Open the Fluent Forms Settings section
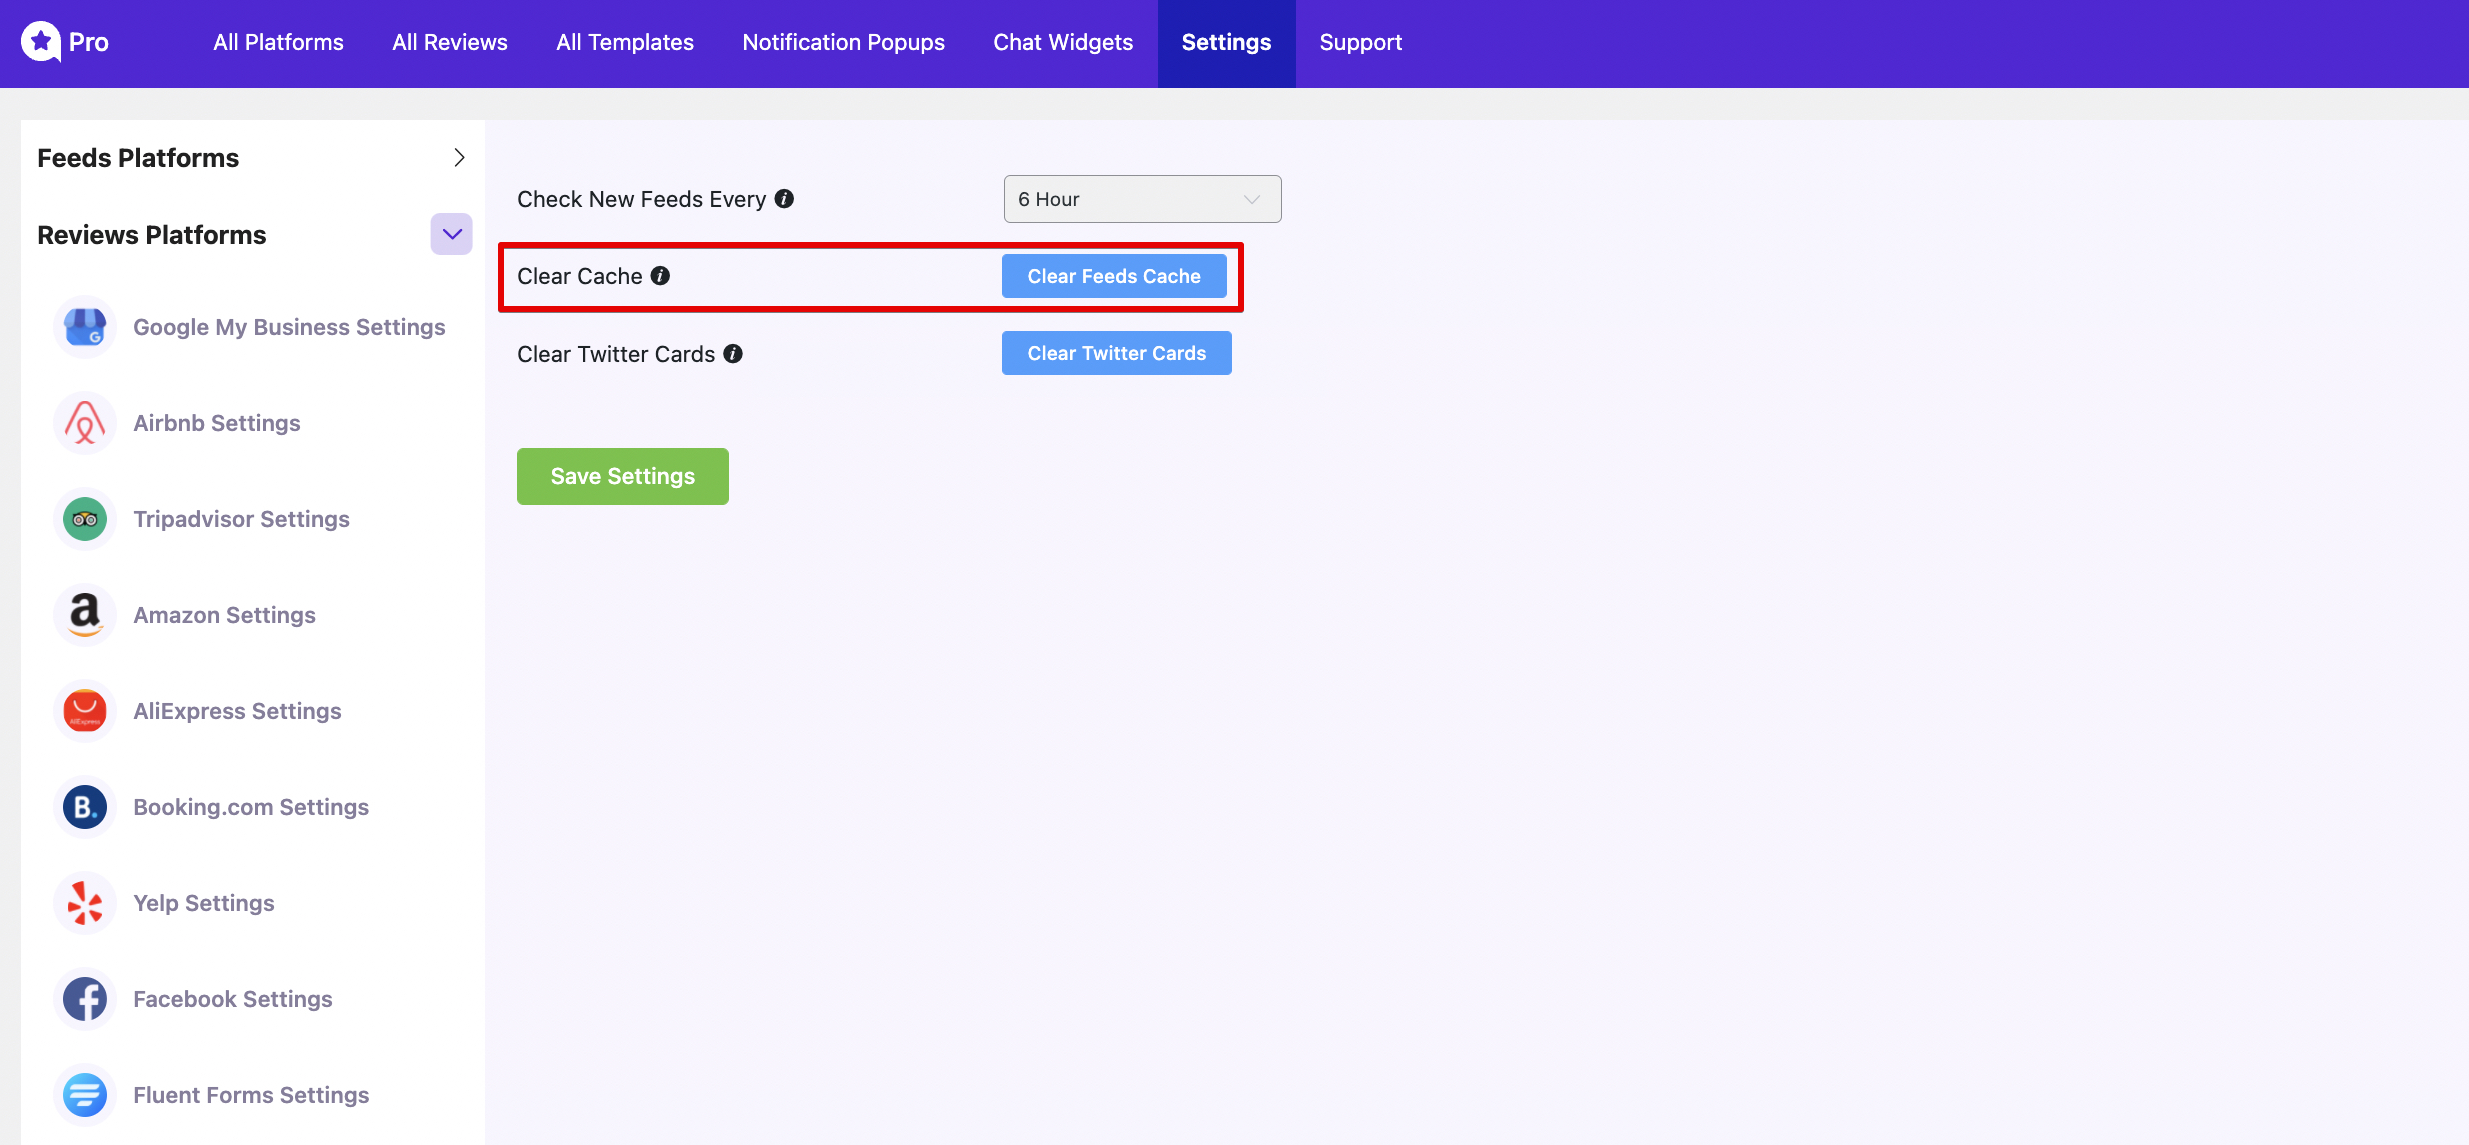The image size is (2469, 1145). [252, 1093]
